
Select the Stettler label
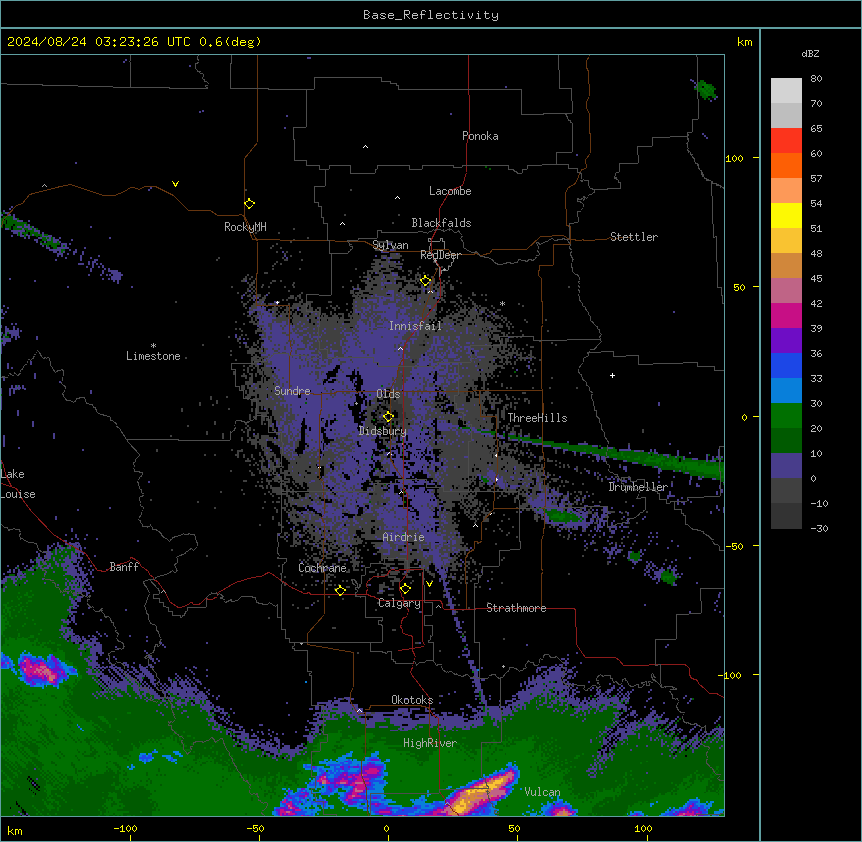pos(634,237)
